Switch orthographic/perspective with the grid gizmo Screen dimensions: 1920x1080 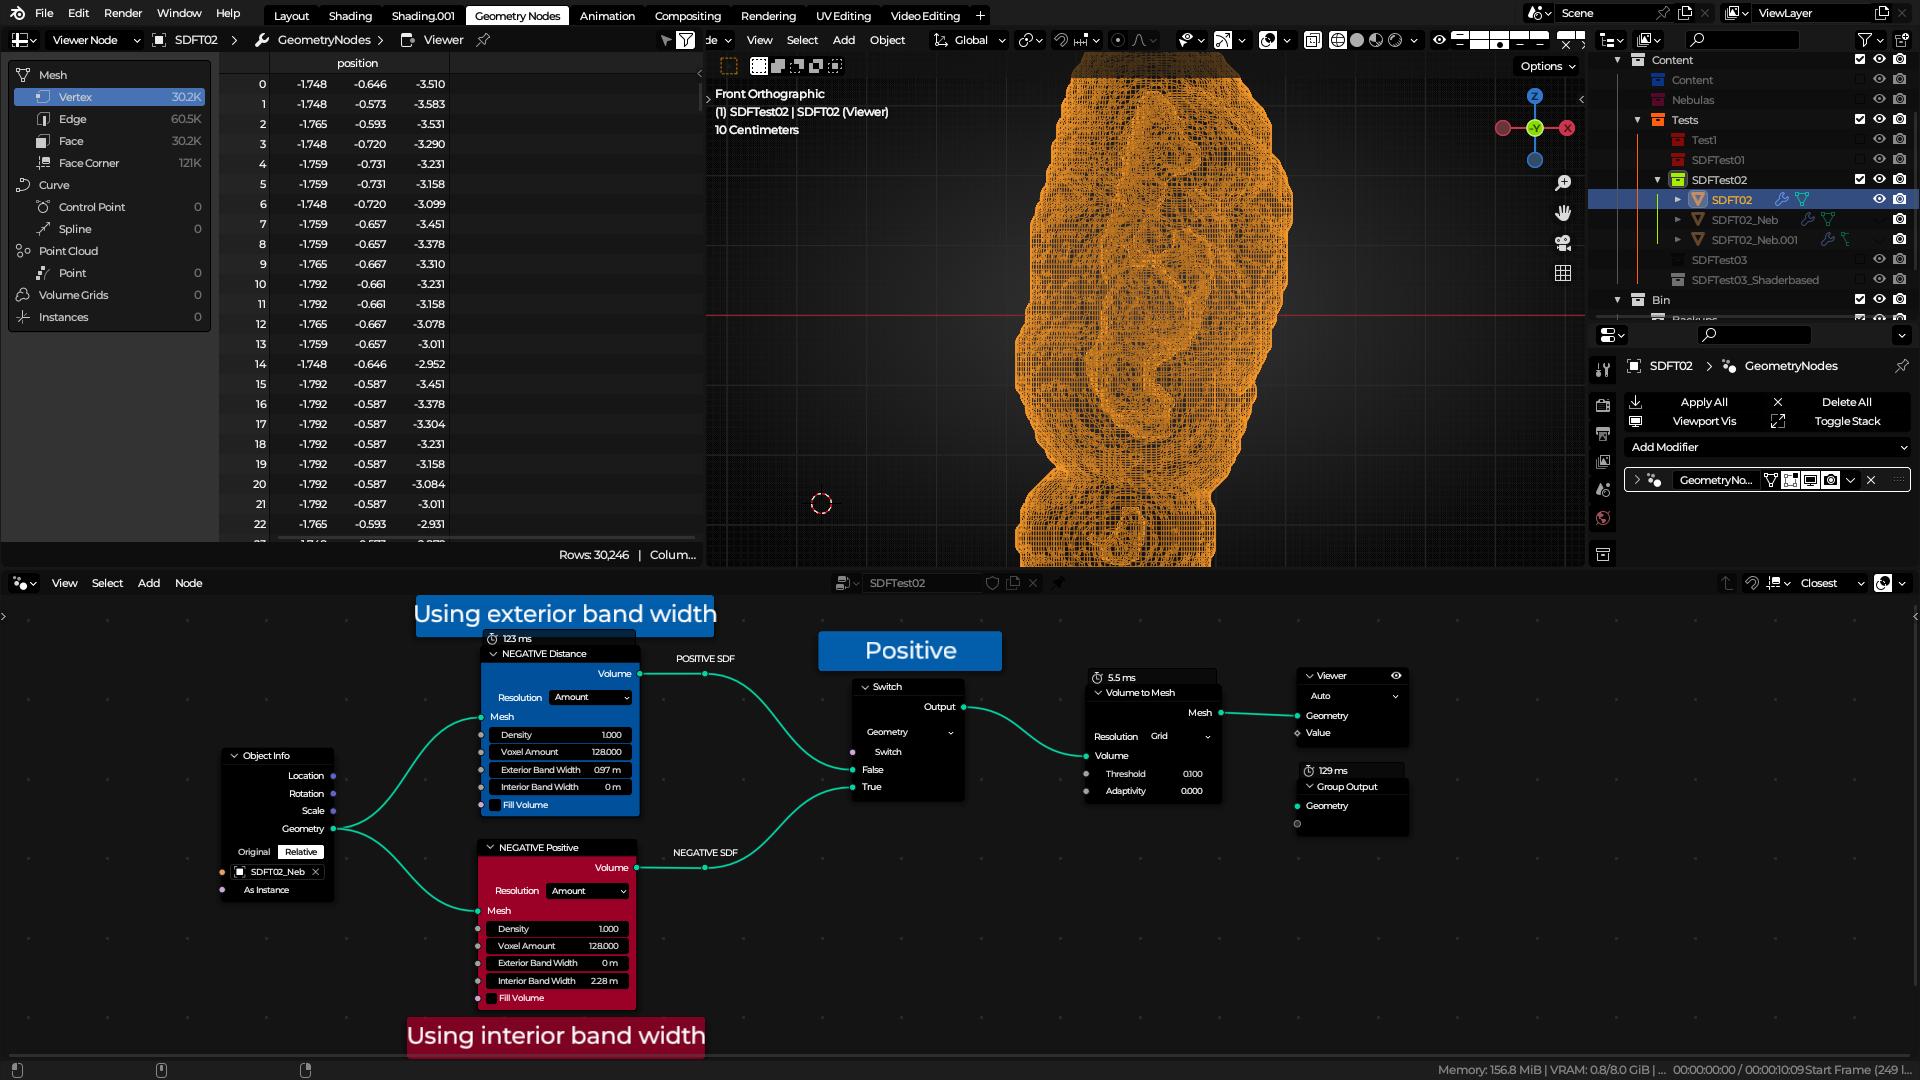tap(1563, 273)
